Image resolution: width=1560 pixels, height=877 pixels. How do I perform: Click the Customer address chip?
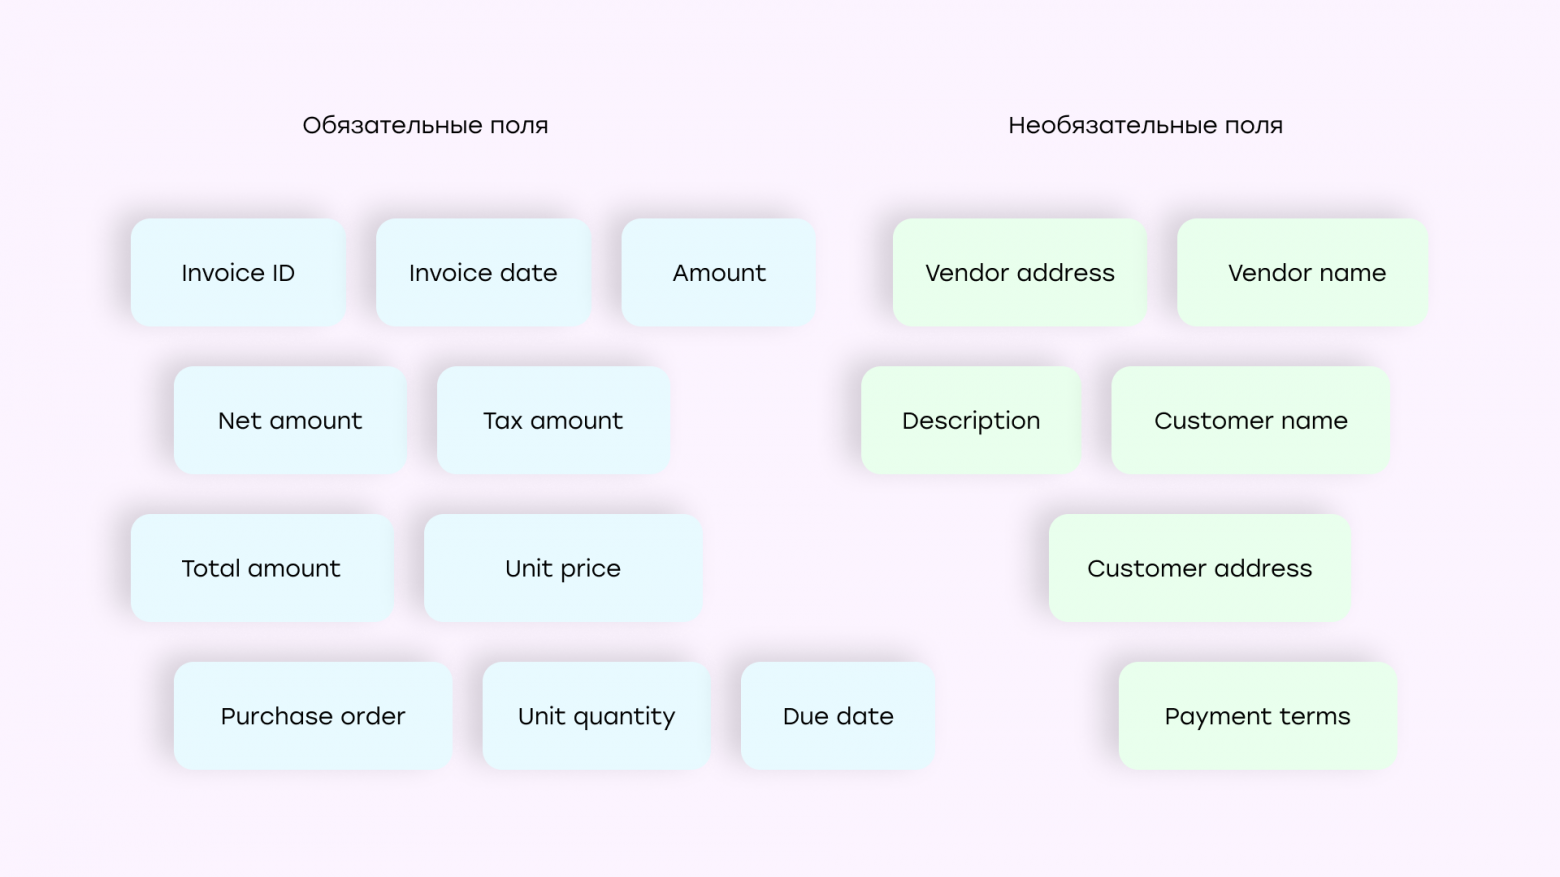1200,569
